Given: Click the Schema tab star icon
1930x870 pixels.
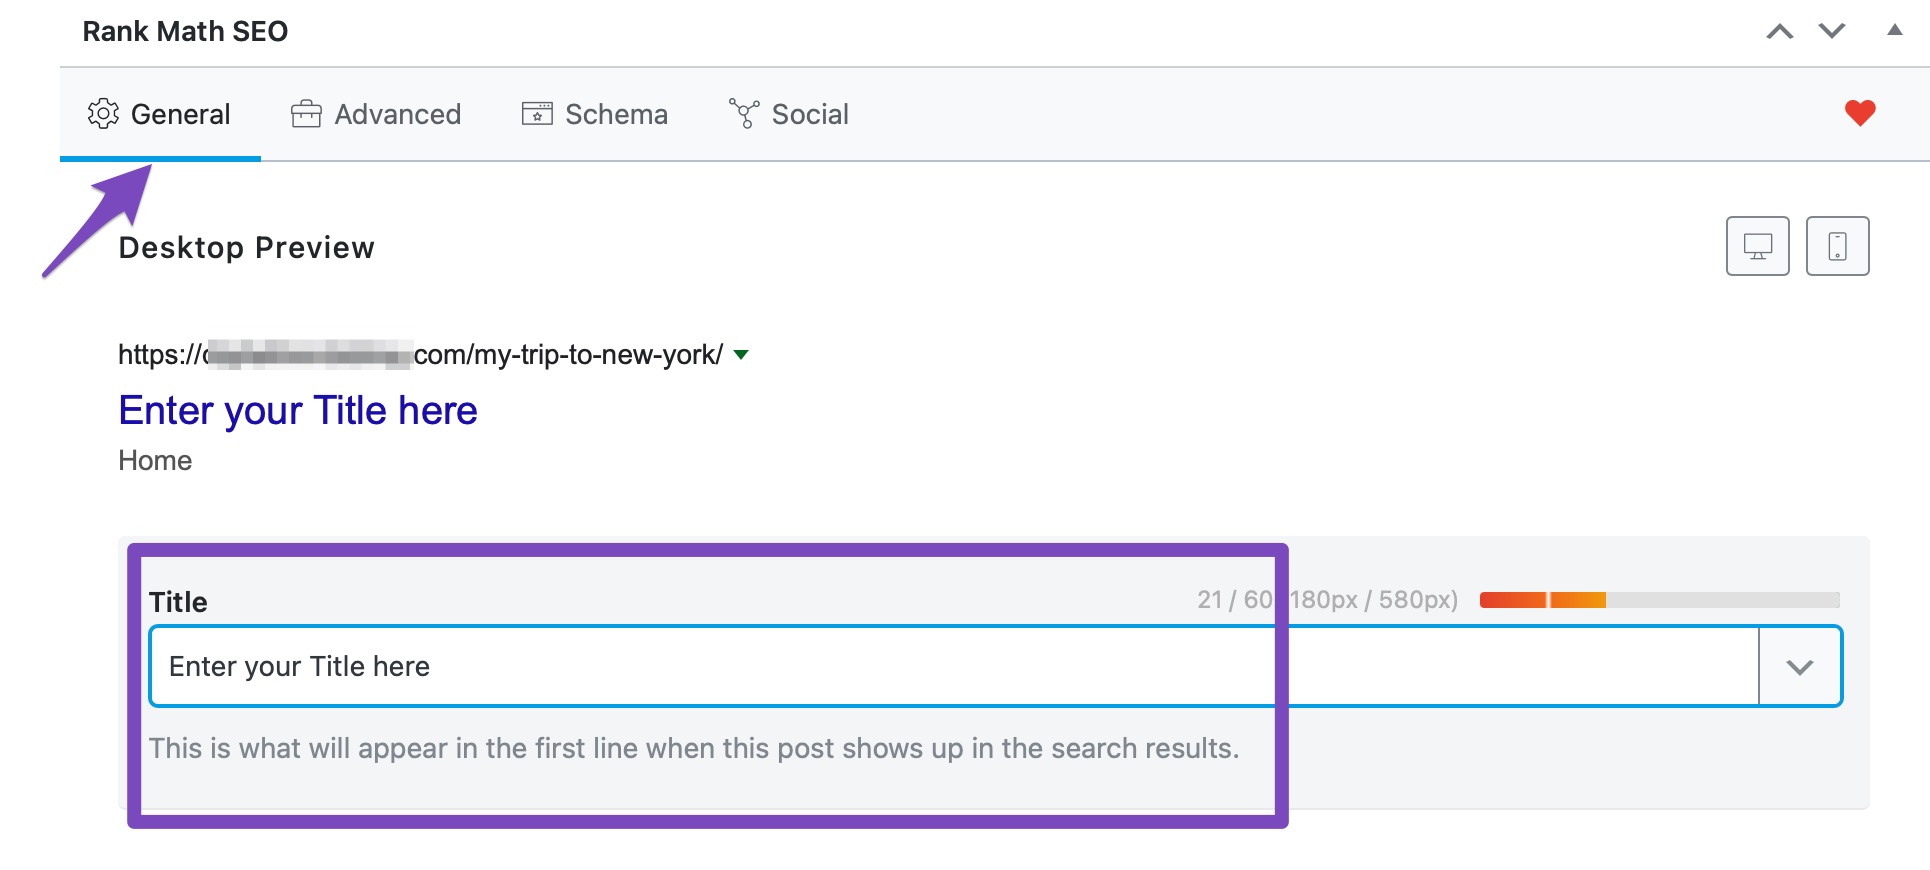Looking at the screenshot, I should coord(537,114).
